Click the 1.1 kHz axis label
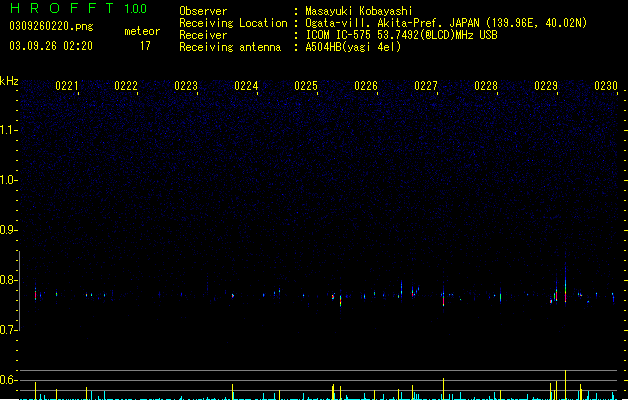Image resolution: width=629 pixels, height=400 pixels. point(9,130)
